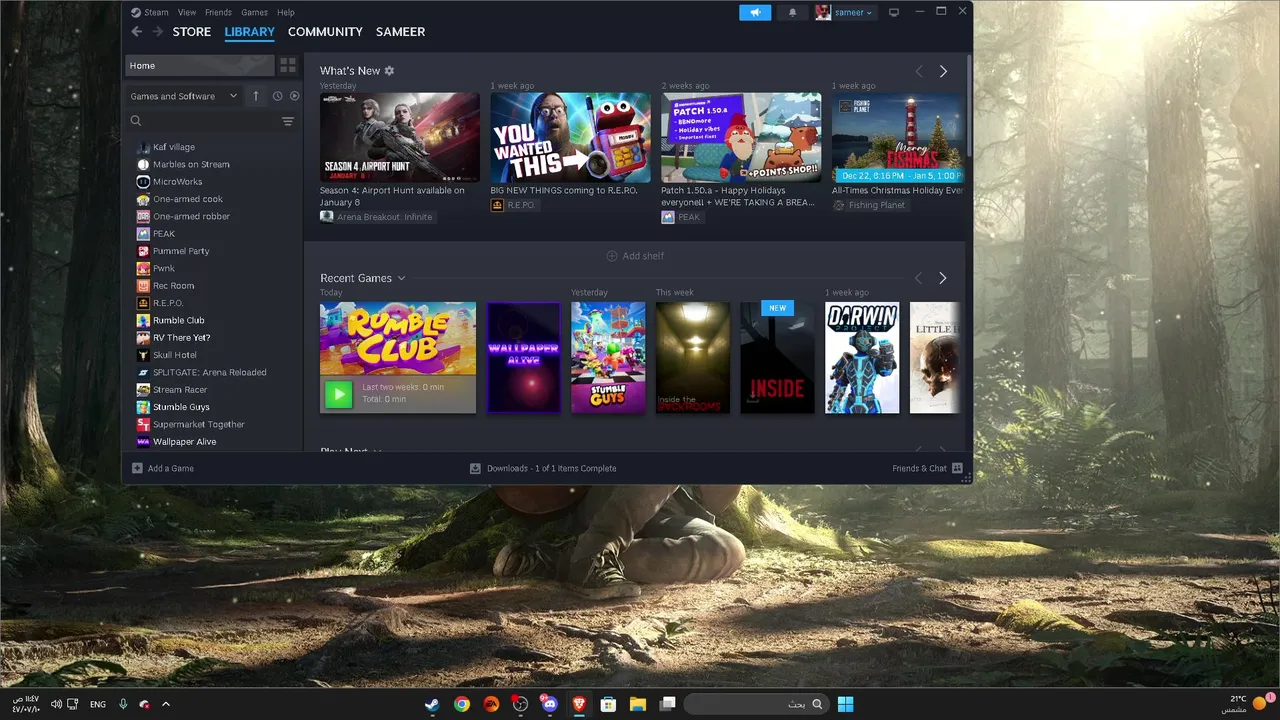
Task: Open the View menu
Action: click(187, 12)
